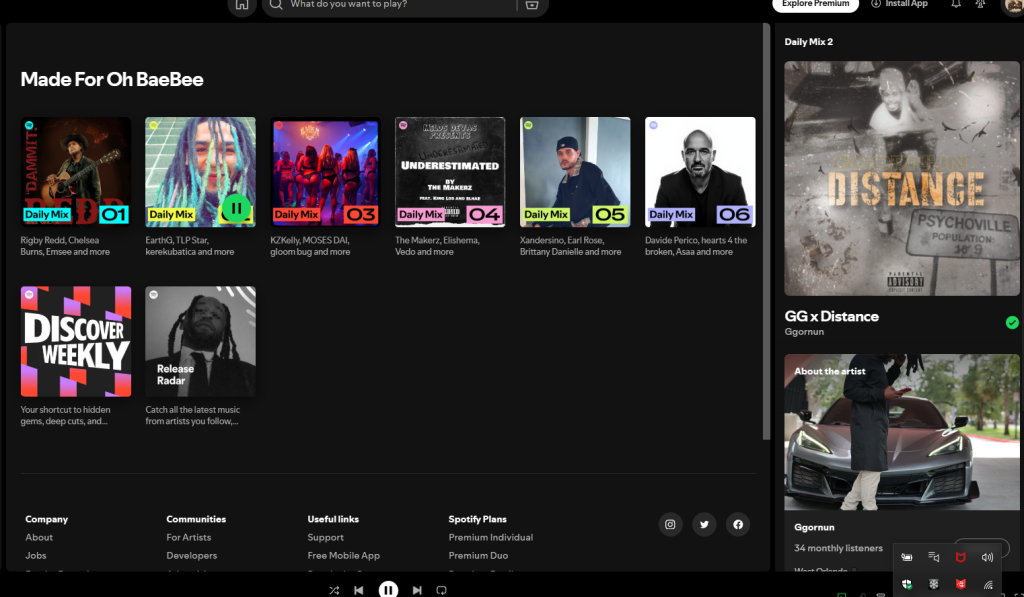
Task: Open the Developers footer link
Action: click(x=192, y=555)
